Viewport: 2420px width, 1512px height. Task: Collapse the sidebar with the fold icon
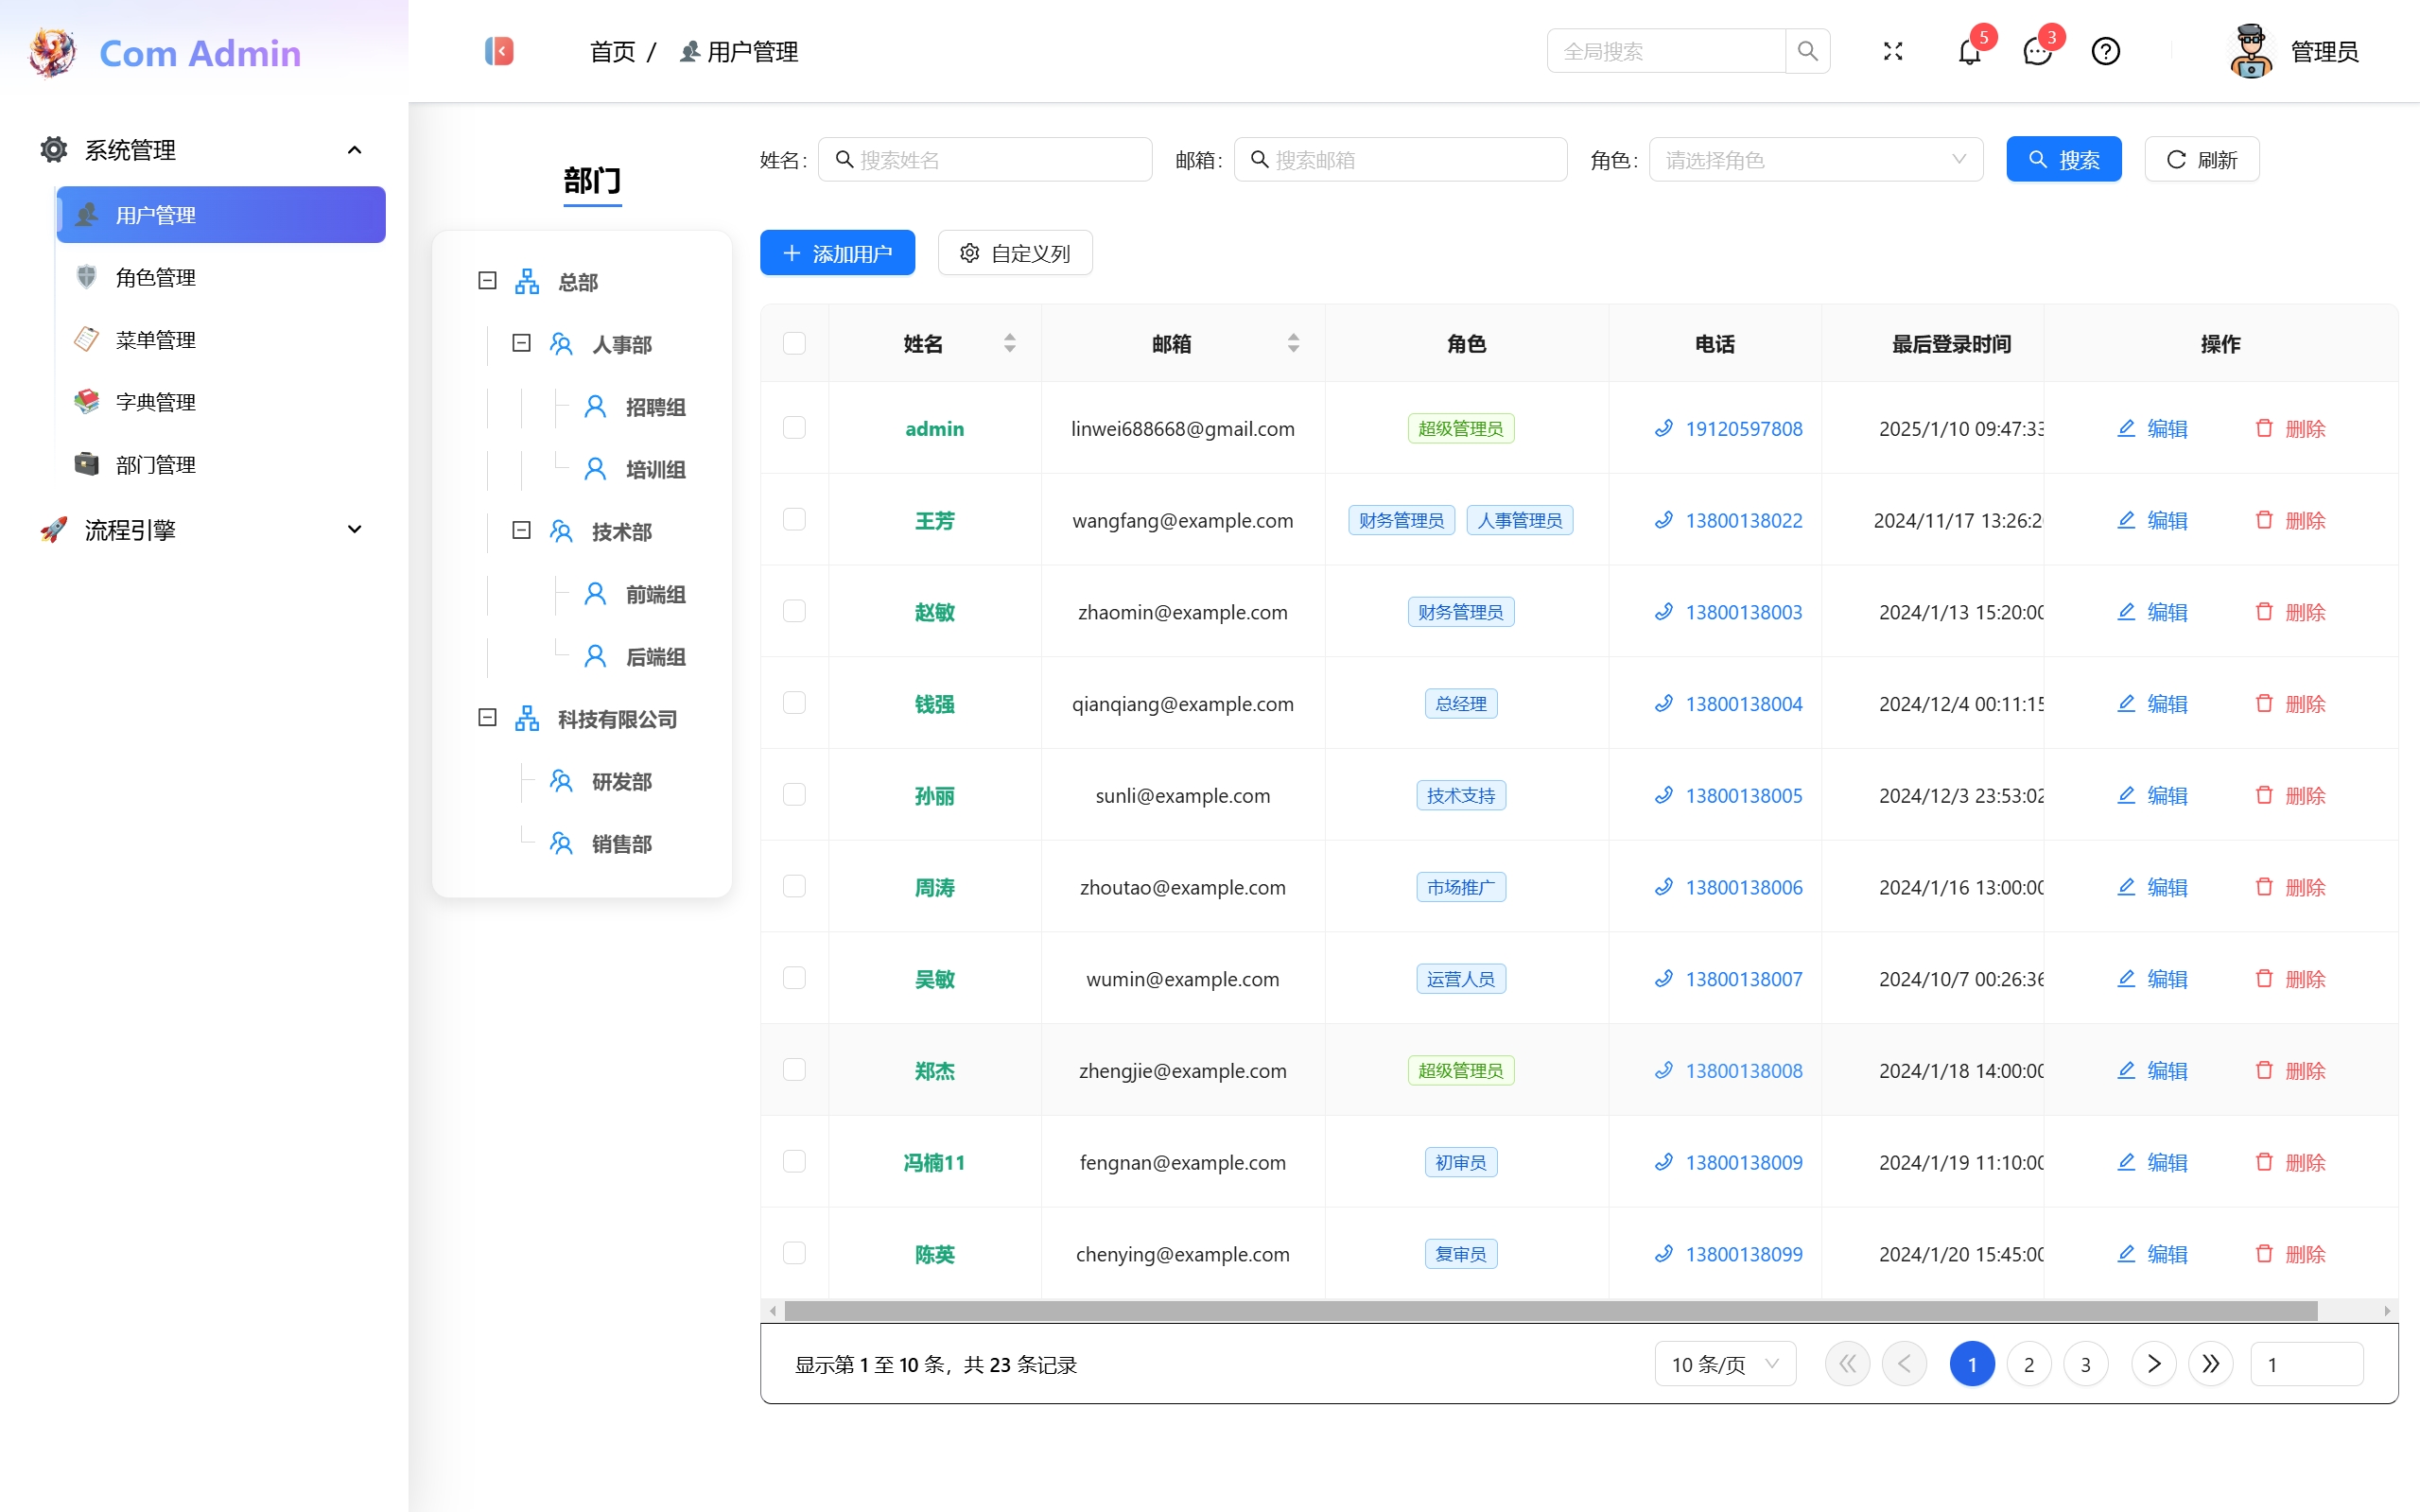[x=498, y=50]
